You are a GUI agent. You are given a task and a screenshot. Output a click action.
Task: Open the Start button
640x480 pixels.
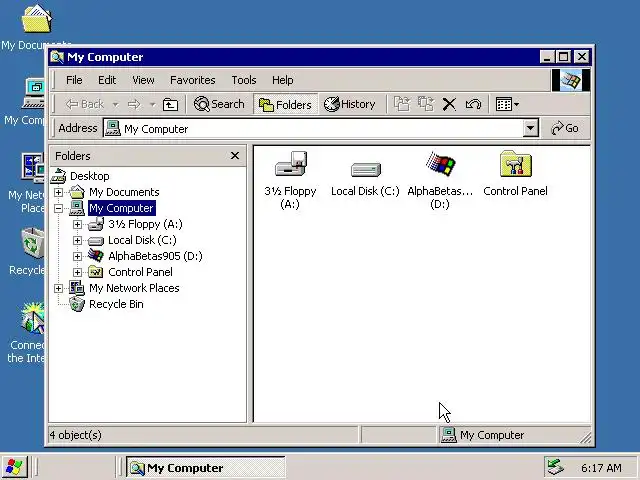click(x=14, y=467)
